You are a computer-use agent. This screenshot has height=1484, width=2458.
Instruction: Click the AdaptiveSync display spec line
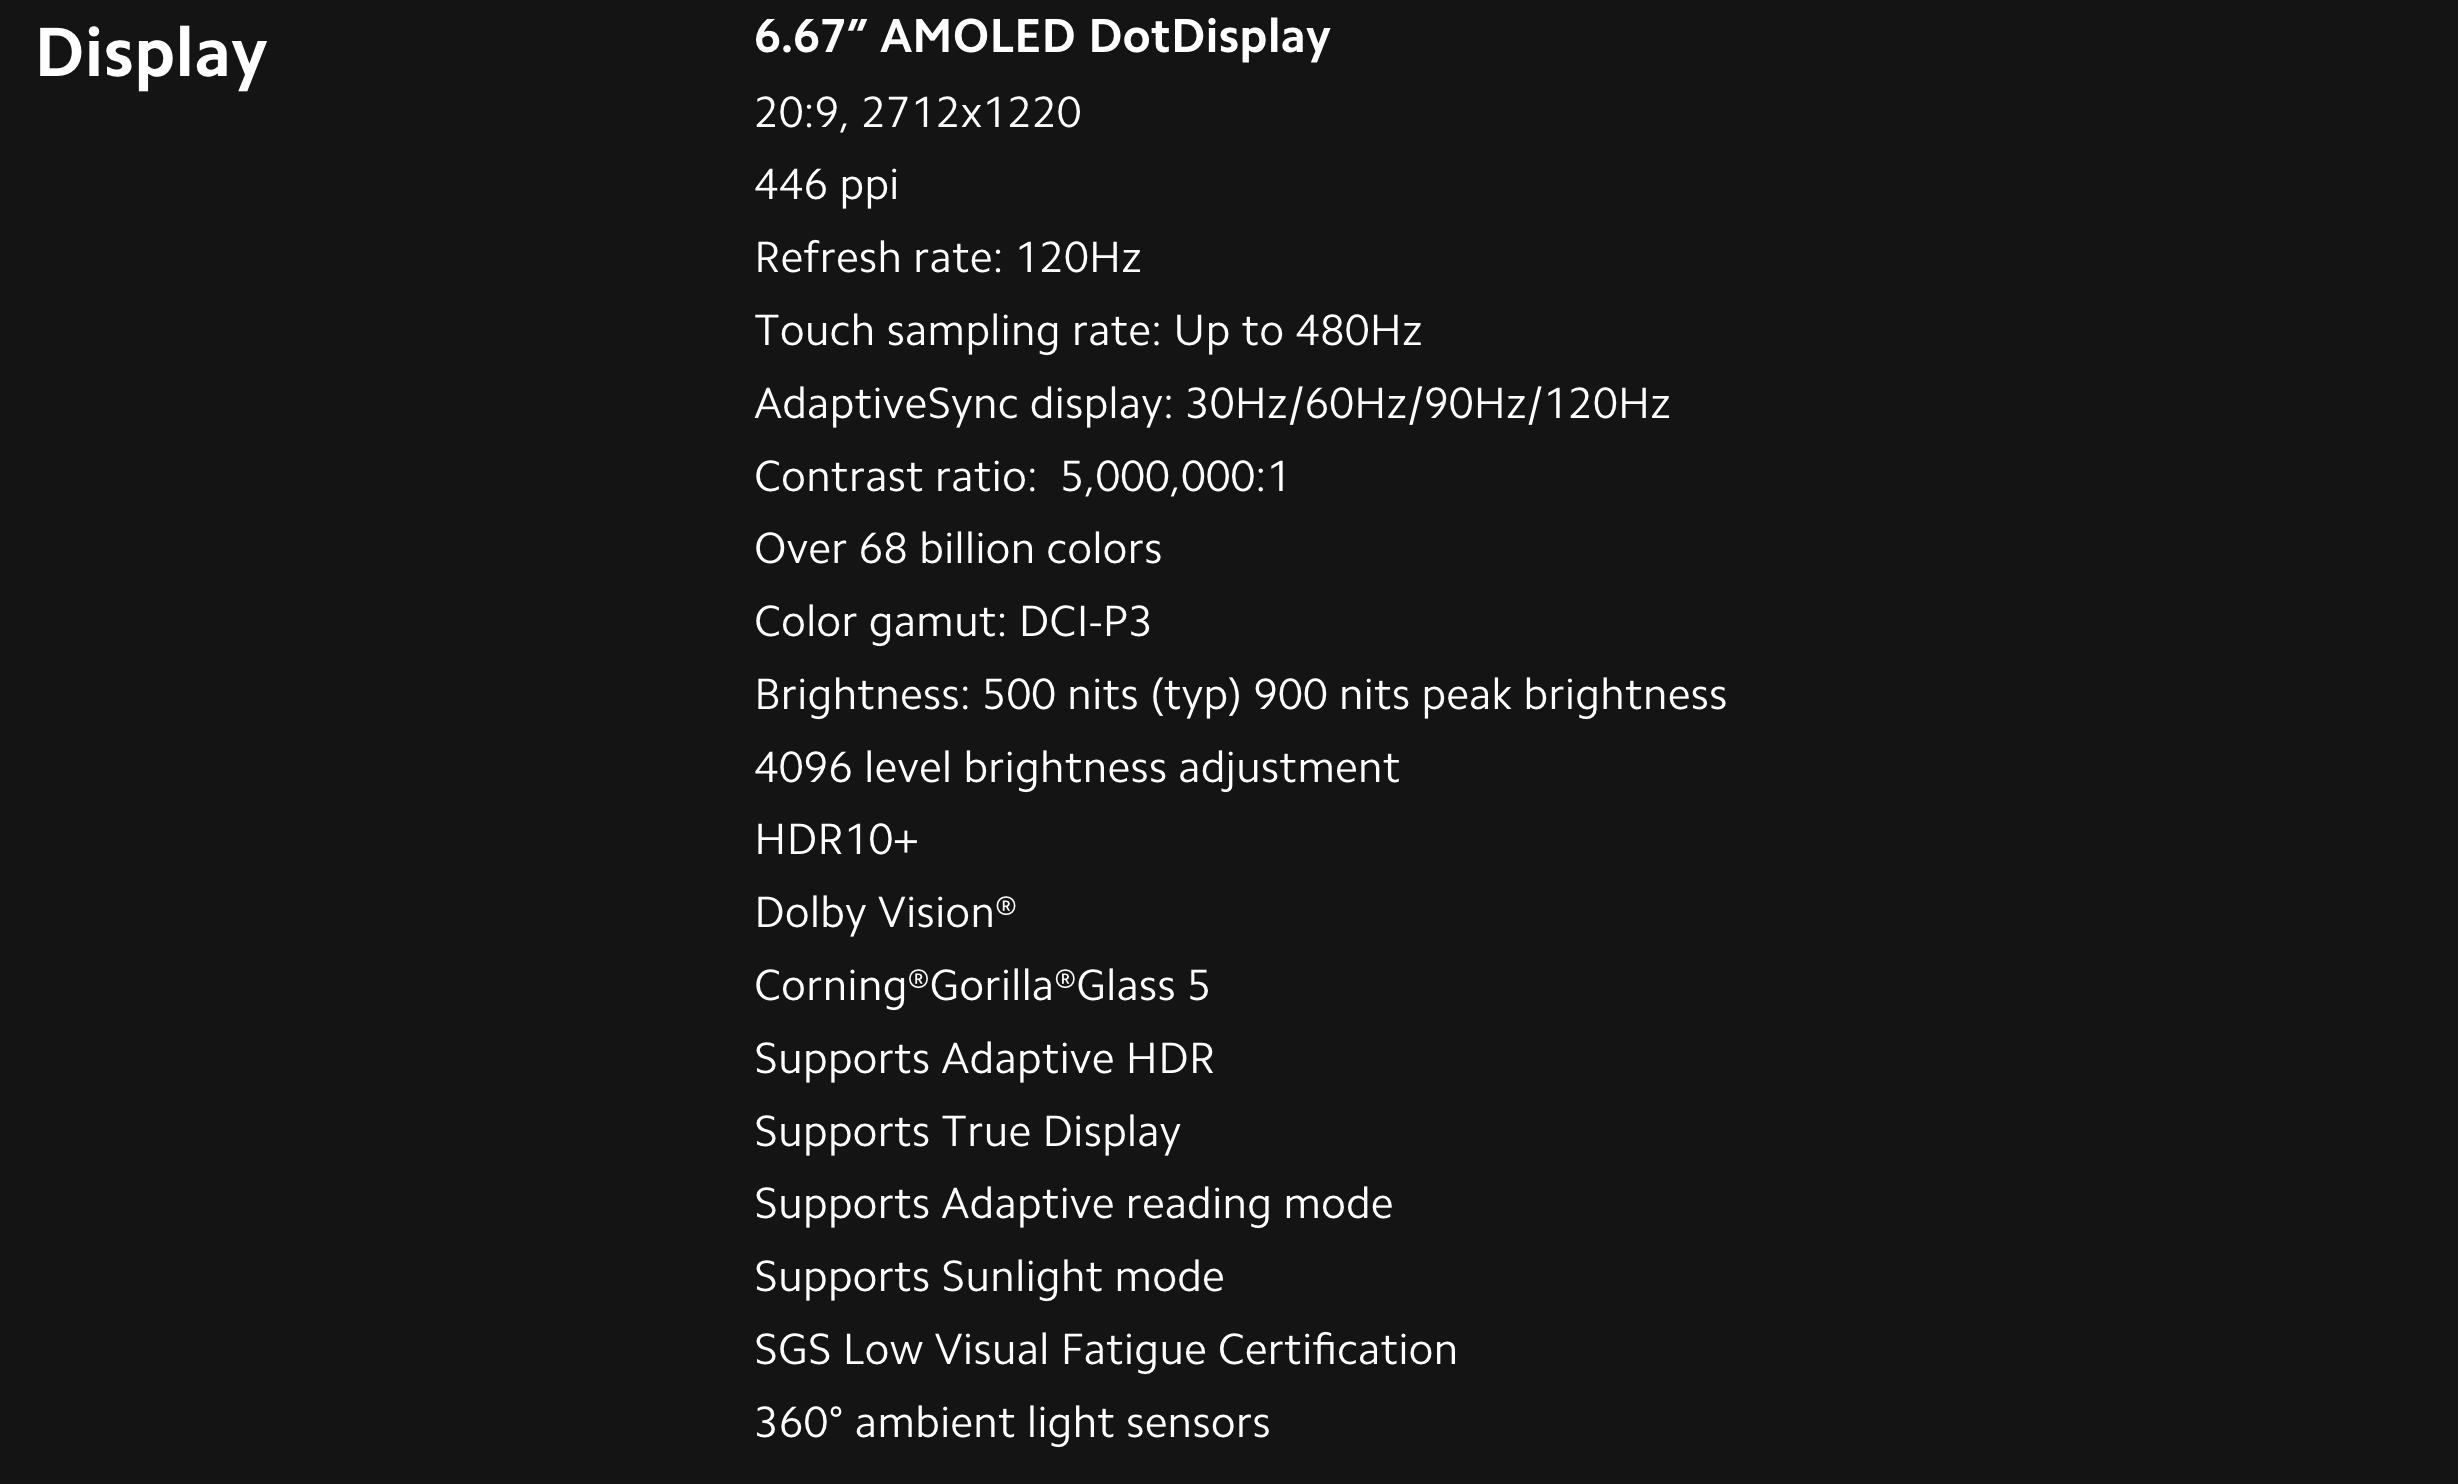1212,405
